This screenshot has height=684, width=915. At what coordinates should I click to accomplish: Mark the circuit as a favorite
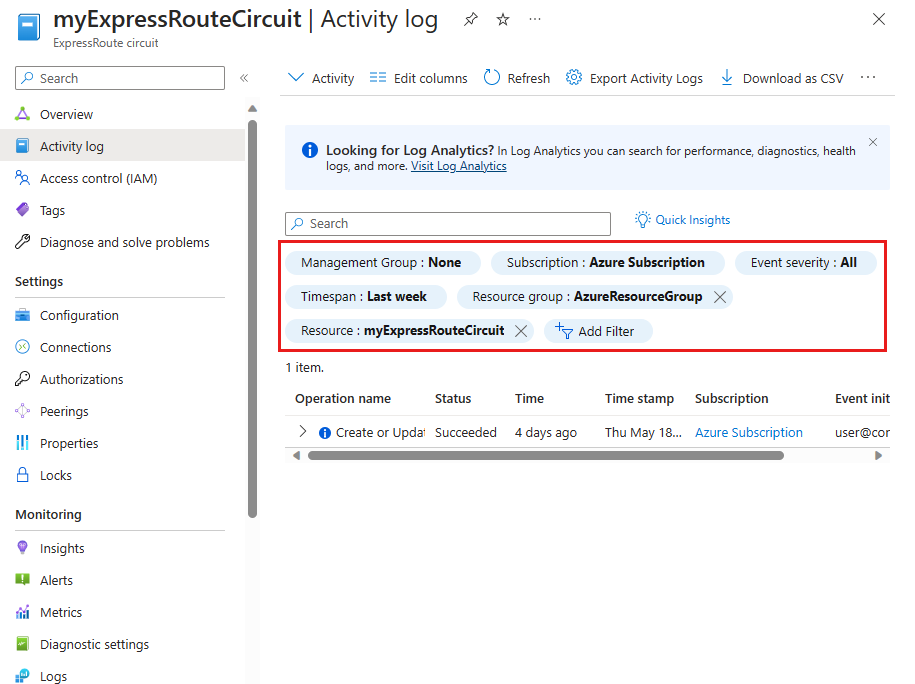click(503, 20)
